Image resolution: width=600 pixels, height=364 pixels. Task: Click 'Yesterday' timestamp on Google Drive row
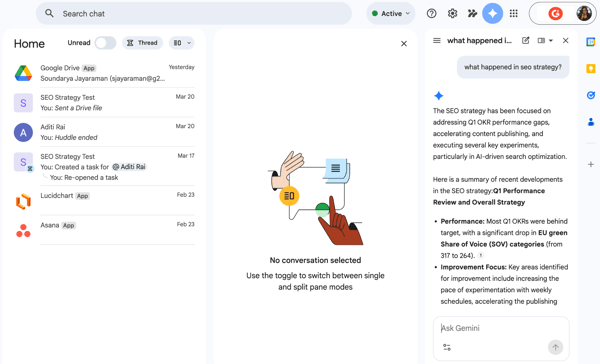click(x=181, y=67)
